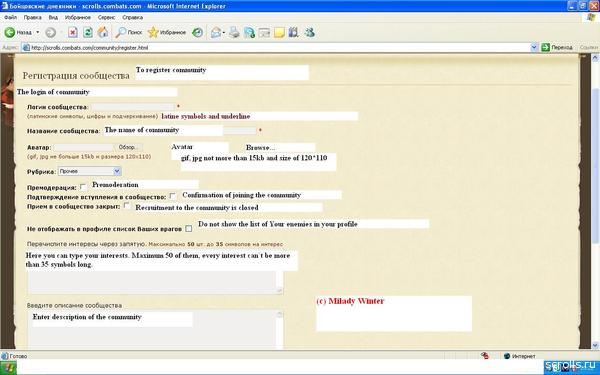Stop page loading with the red X icon
The width and height of the screenshot is (600, 375).
73,33
